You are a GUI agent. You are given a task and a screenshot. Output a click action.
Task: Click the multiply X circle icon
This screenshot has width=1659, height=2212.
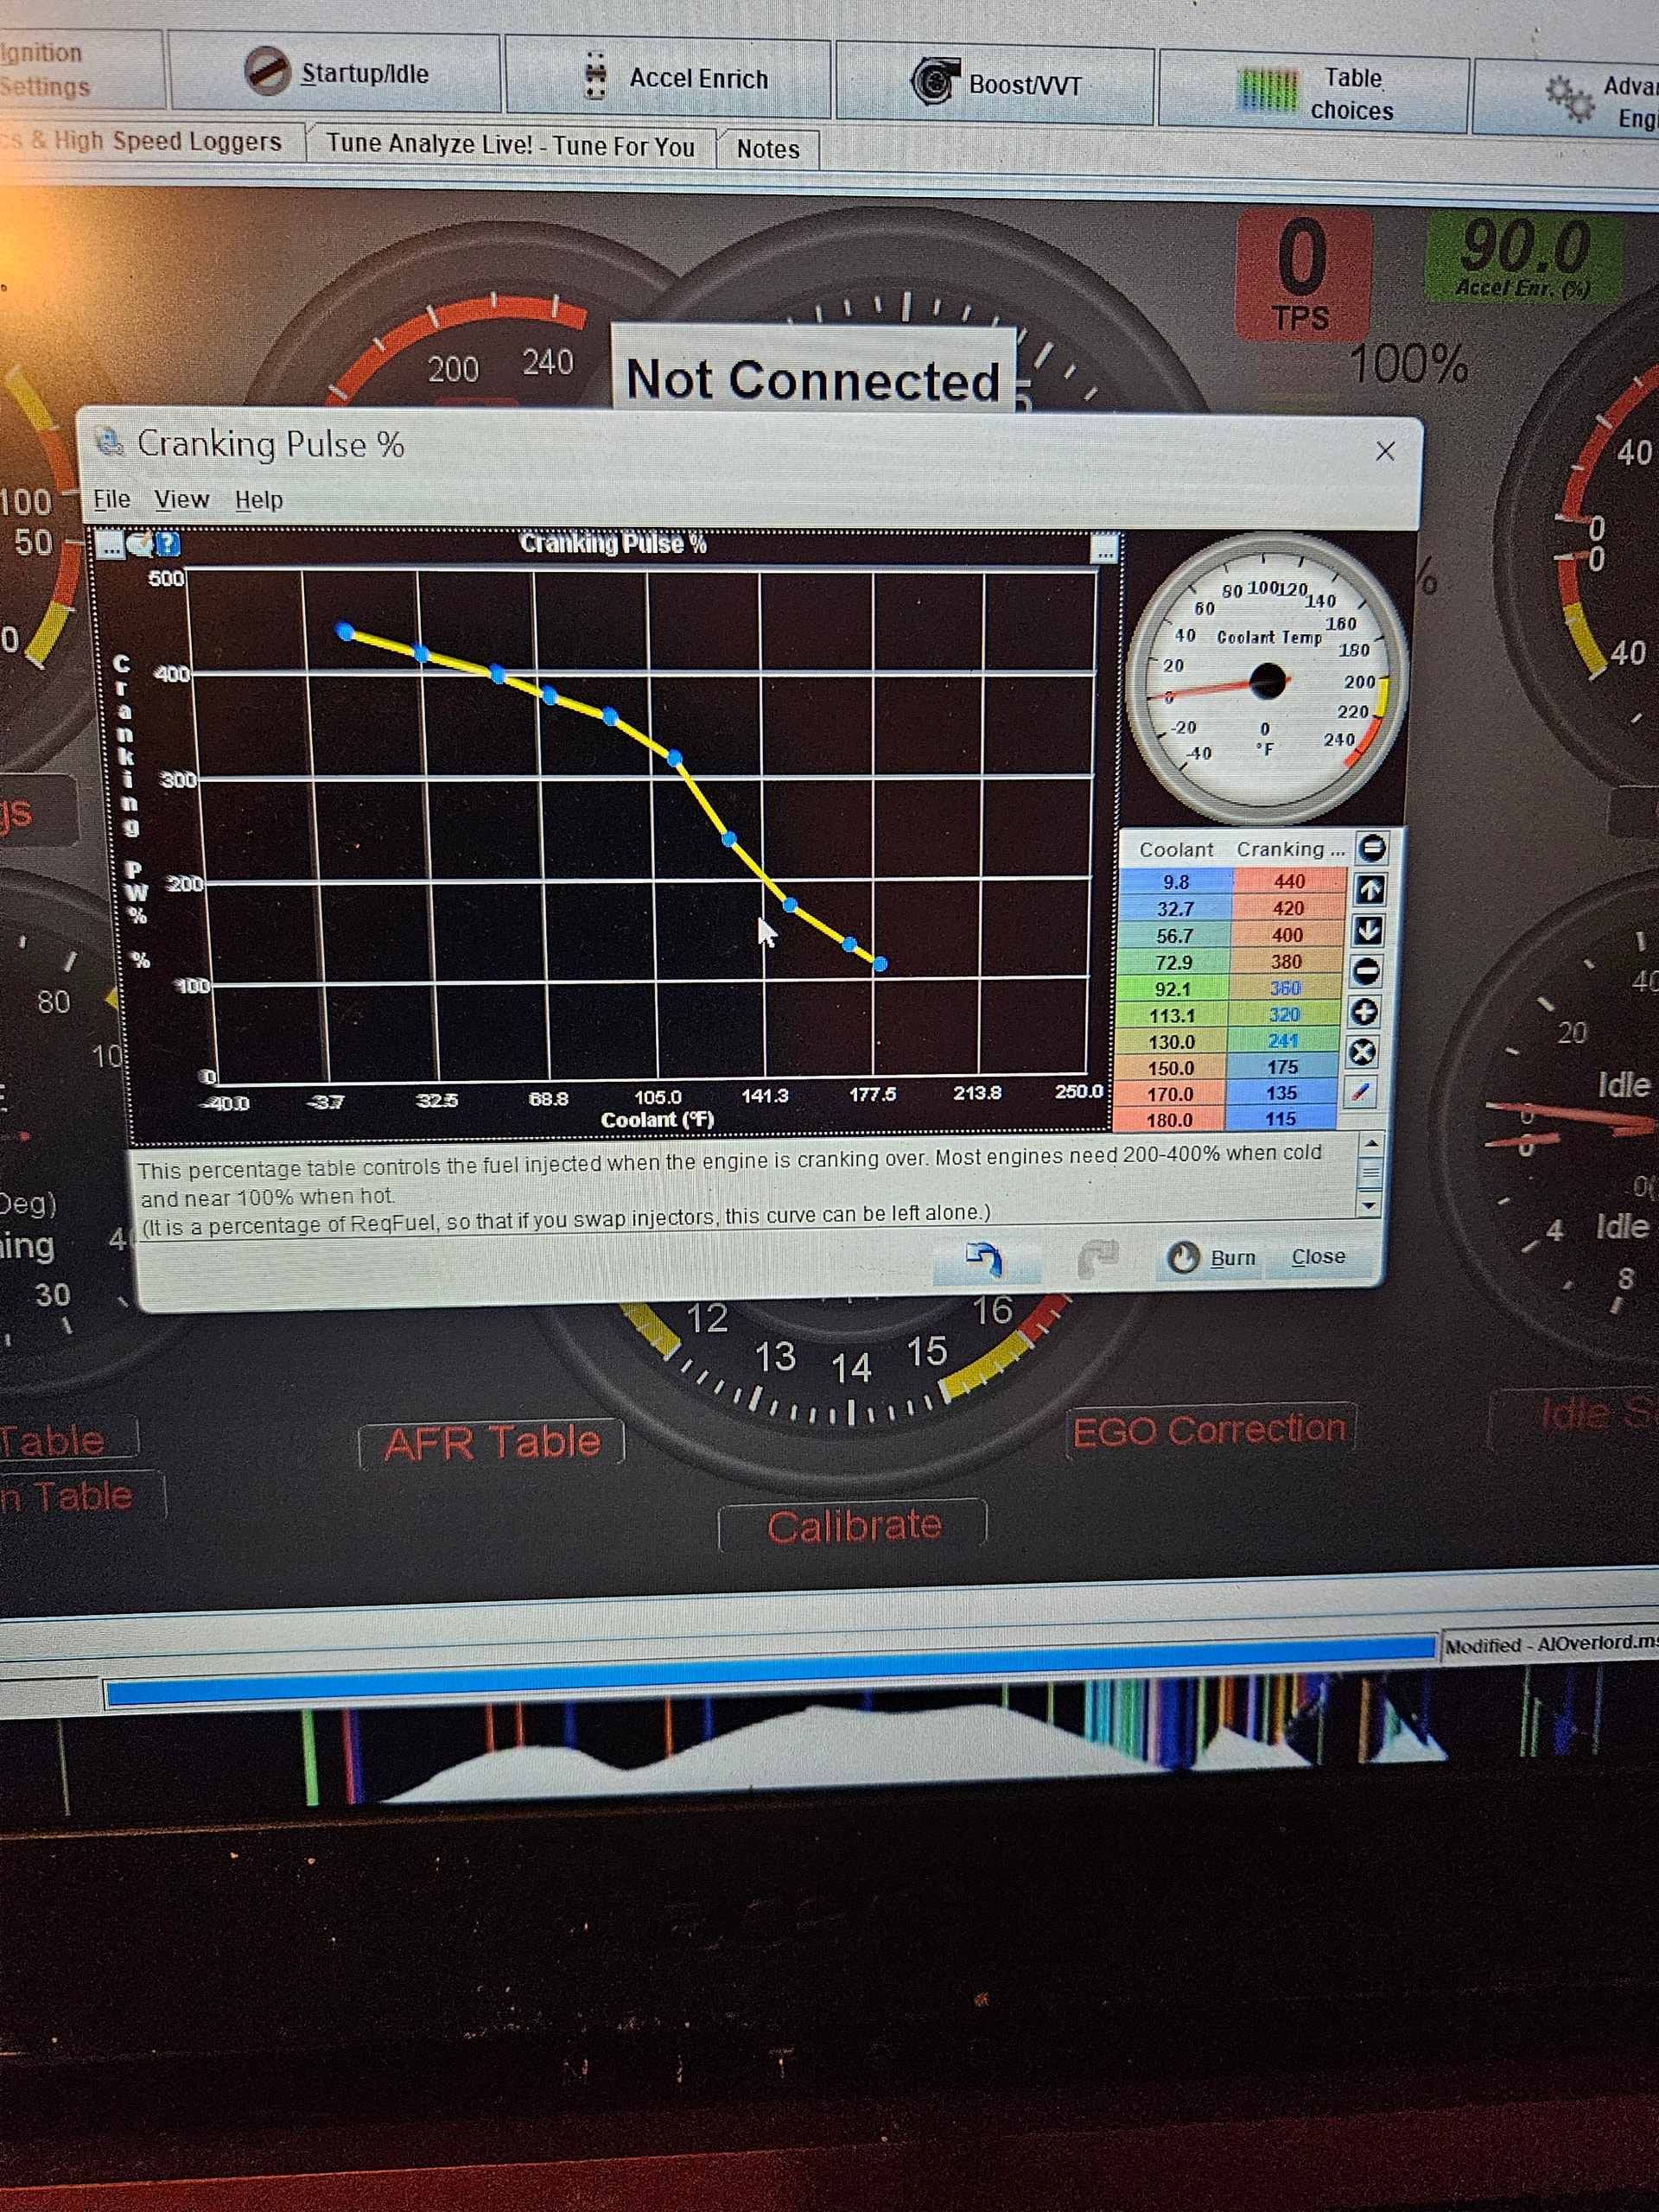click(x=1362, y=1052)
